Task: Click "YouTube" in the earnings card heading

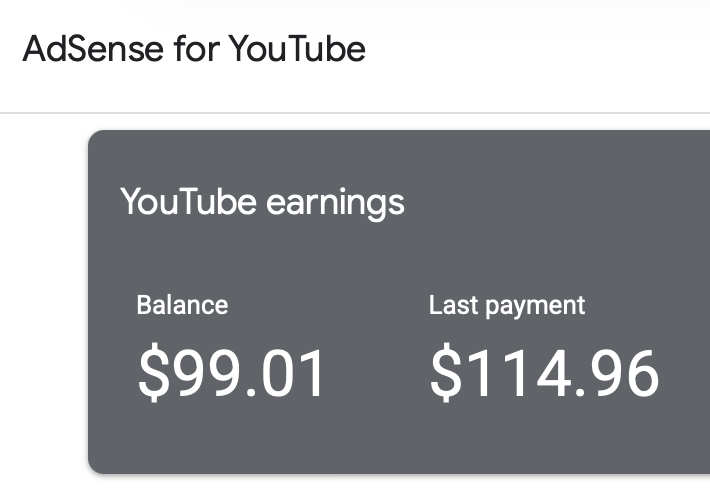Action: 188,201
